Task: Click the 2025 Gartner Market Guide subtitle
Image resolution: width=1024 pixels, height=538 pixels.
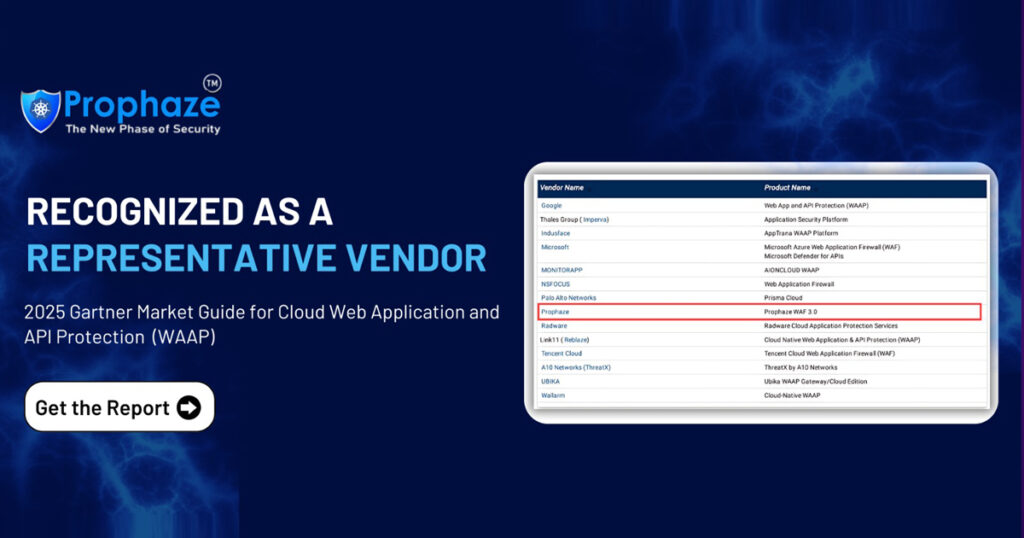Action: click(262, 324)
